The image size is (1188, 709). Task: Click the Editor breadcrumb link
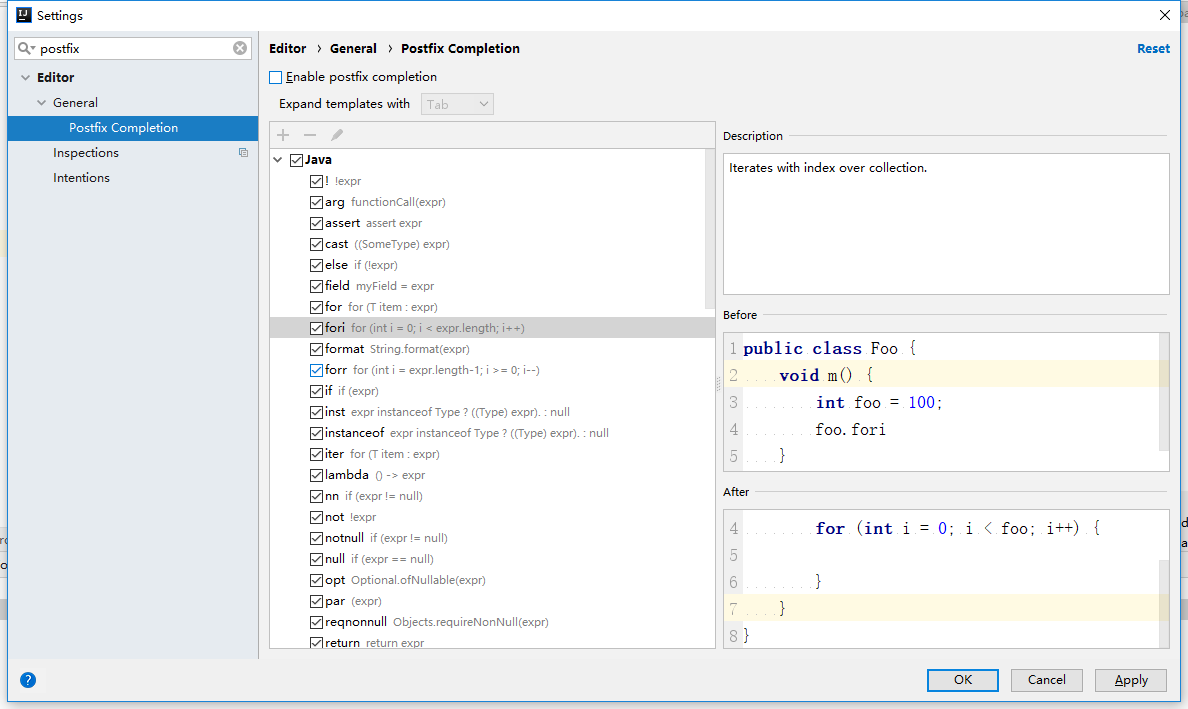(x=287, y=48)
